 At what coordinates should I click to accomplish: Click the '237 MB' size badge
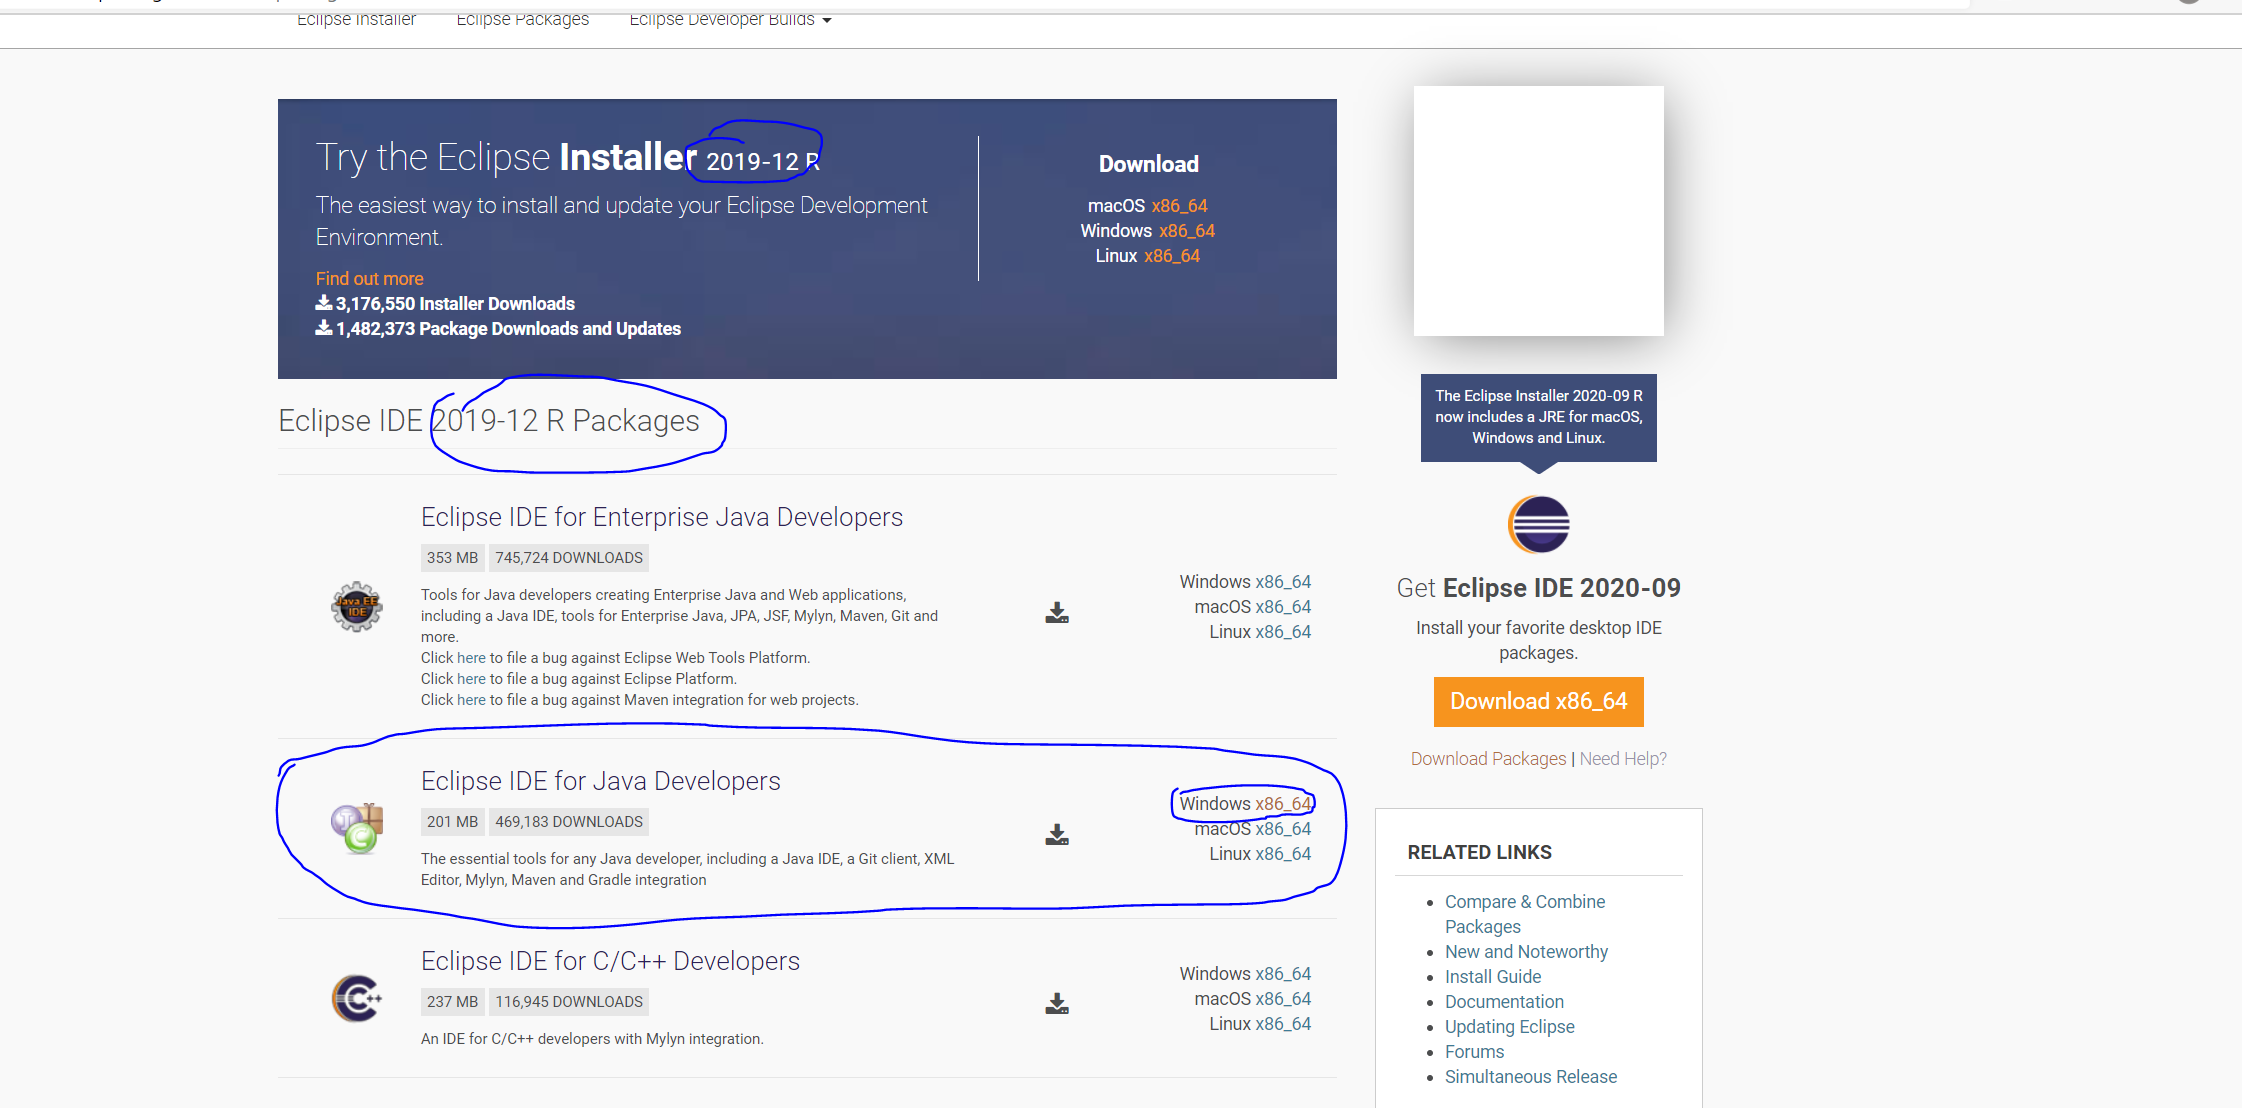coord(452,1001)
